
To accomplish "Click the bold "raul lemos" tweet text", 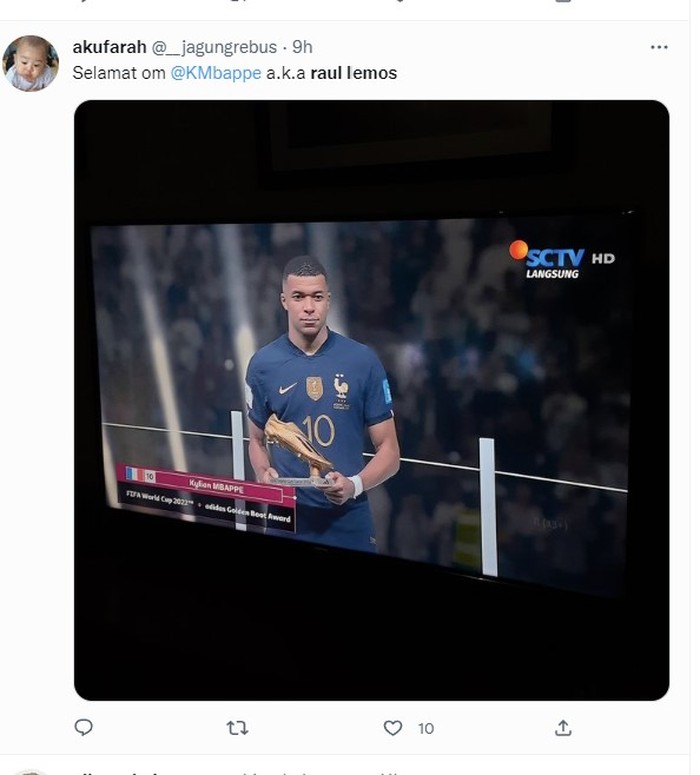I will pyautogui.click(x=353, y=73).
